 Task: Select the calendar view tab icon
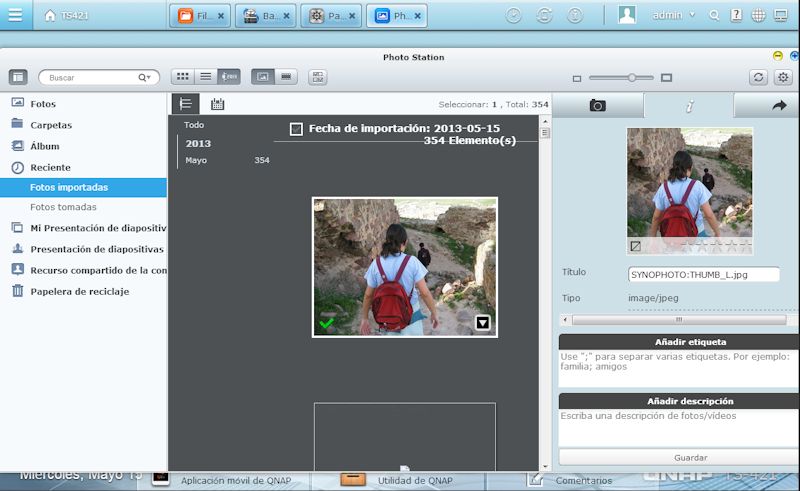(x=217, y=104)
